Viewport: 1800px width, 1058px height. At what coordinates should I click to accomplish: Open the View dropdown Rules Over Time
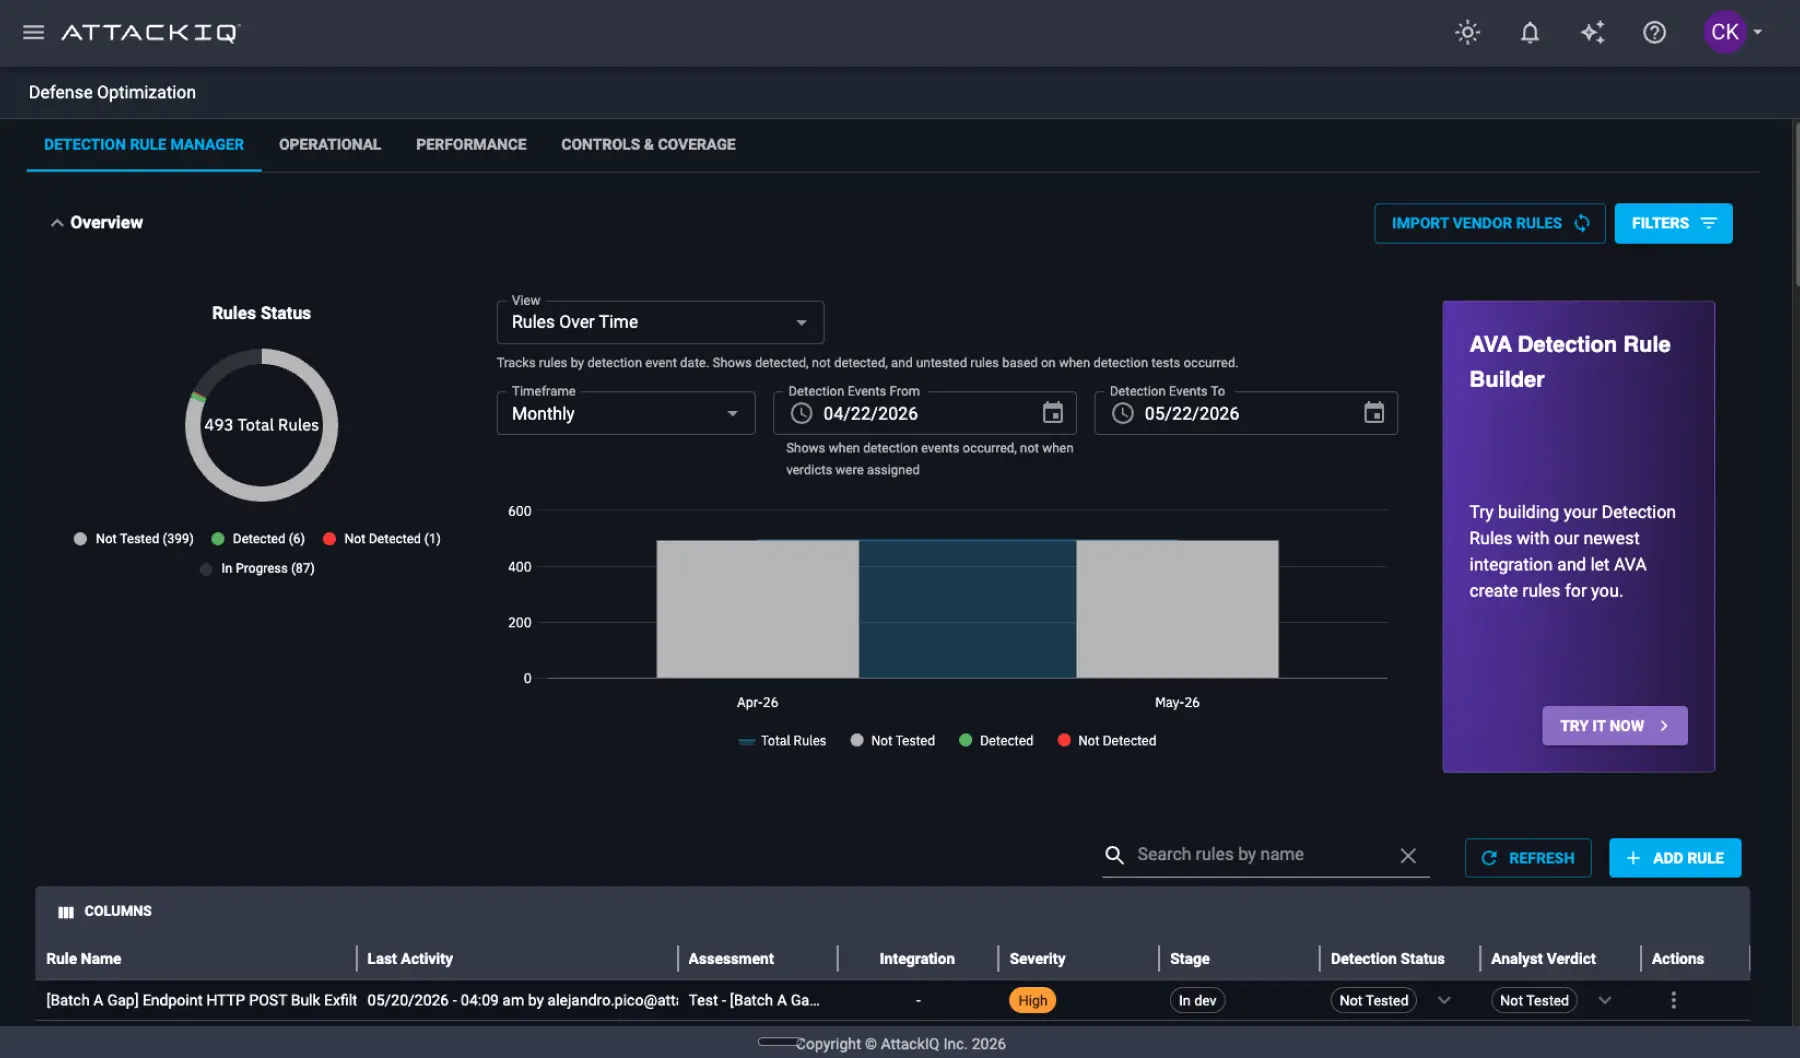(660, 322)
